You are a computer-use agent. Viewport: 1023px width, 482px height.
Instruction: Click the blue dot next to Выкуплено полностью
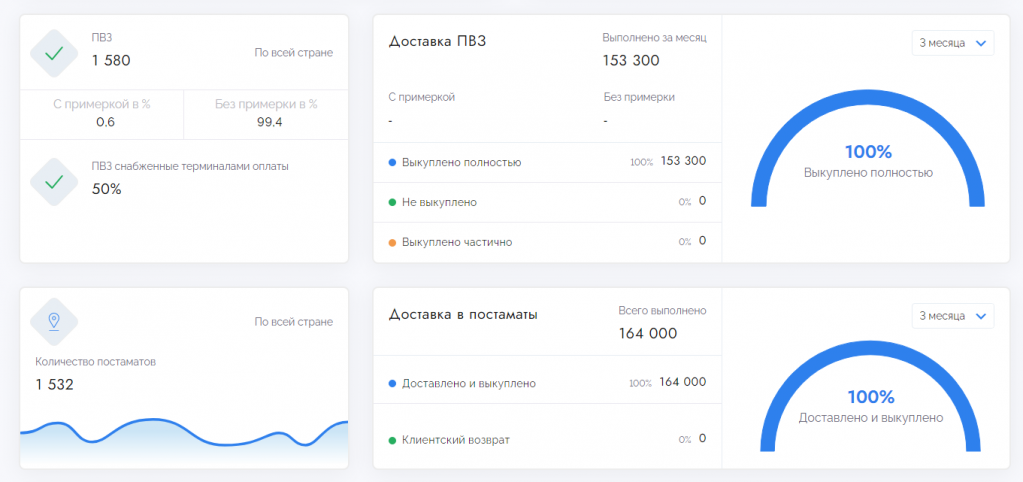click(x=392, y=162)
